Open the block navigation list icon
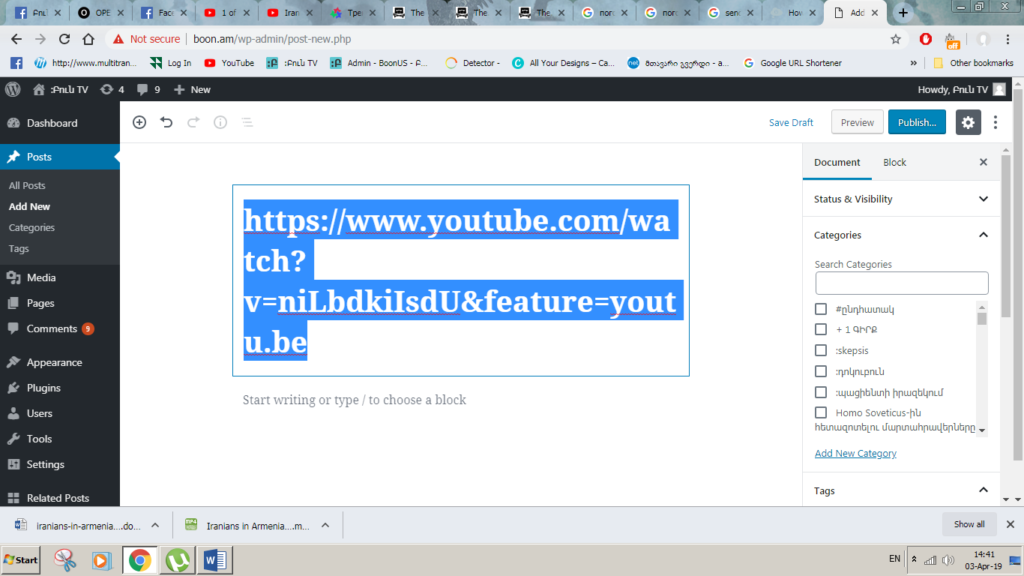 (x=248, y=122)
